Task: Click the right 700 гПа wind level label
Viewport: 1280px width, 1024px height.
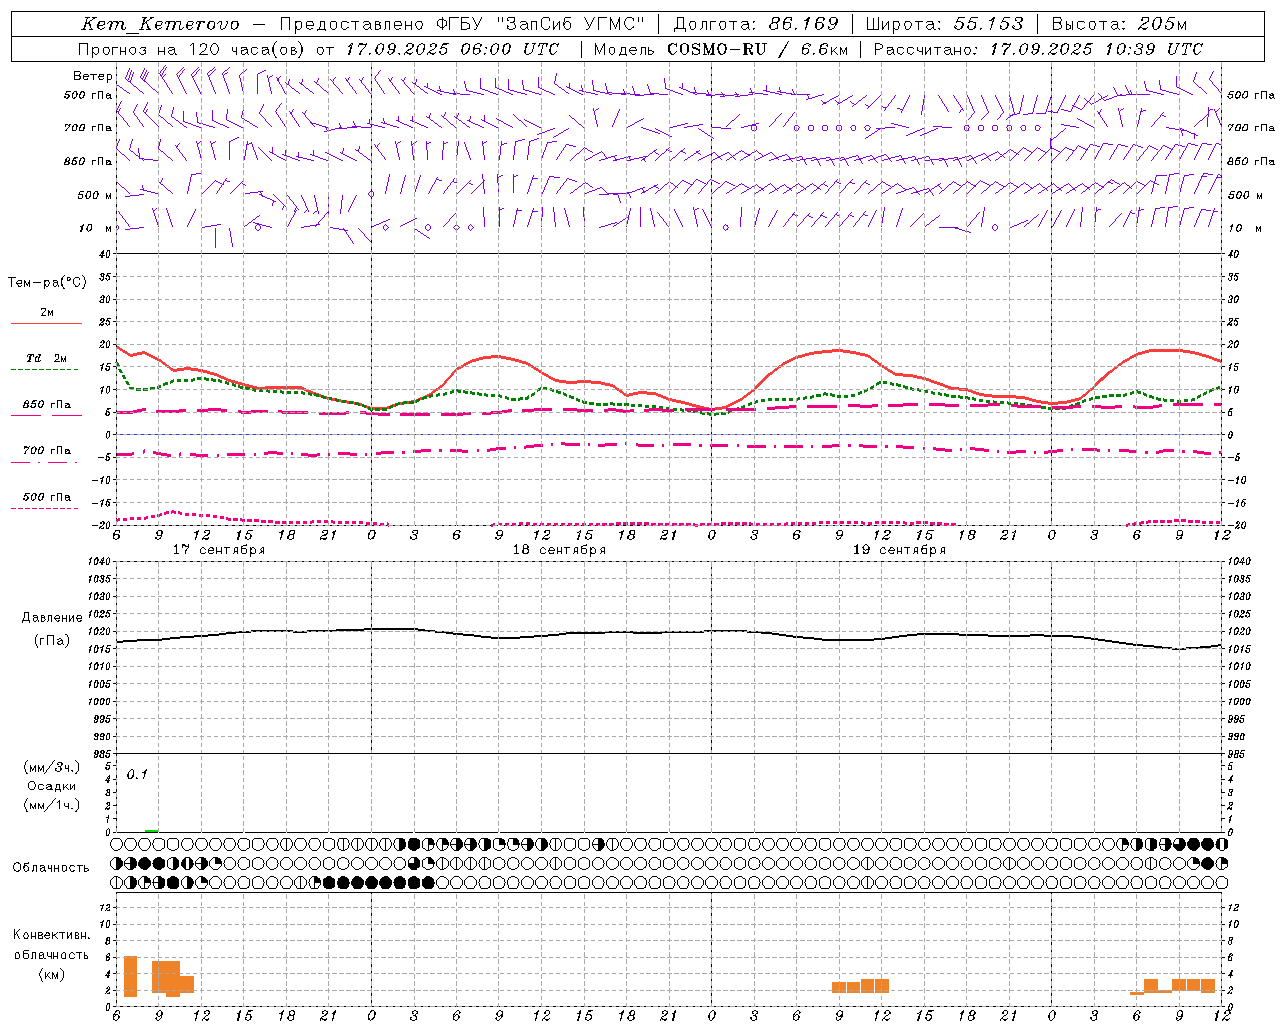Action: tap(1251, 128)
